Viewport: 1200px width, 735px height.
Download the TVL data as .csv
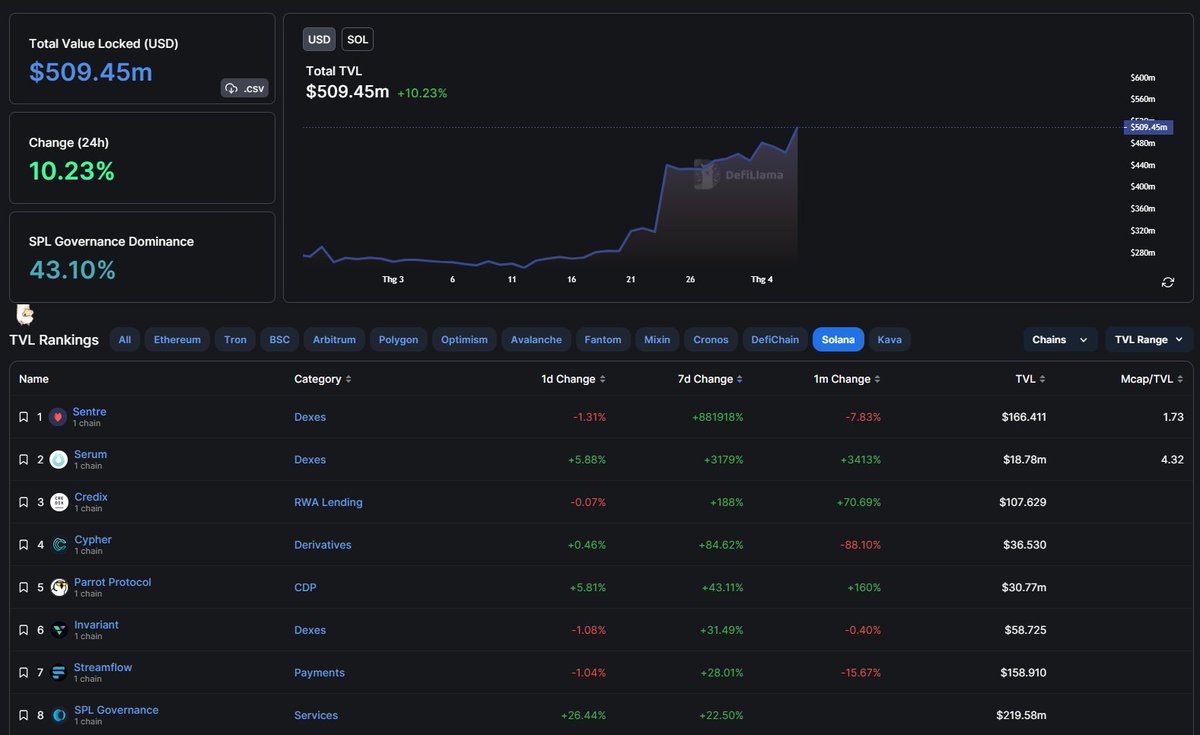[245, 88]
